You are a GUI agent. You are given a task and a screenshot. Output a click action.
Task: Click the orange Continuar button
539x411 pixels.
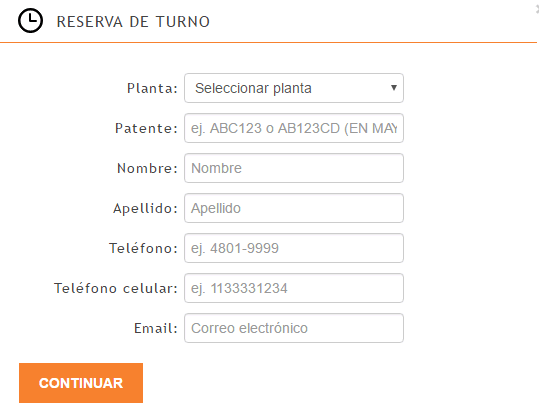click(81, 383)
